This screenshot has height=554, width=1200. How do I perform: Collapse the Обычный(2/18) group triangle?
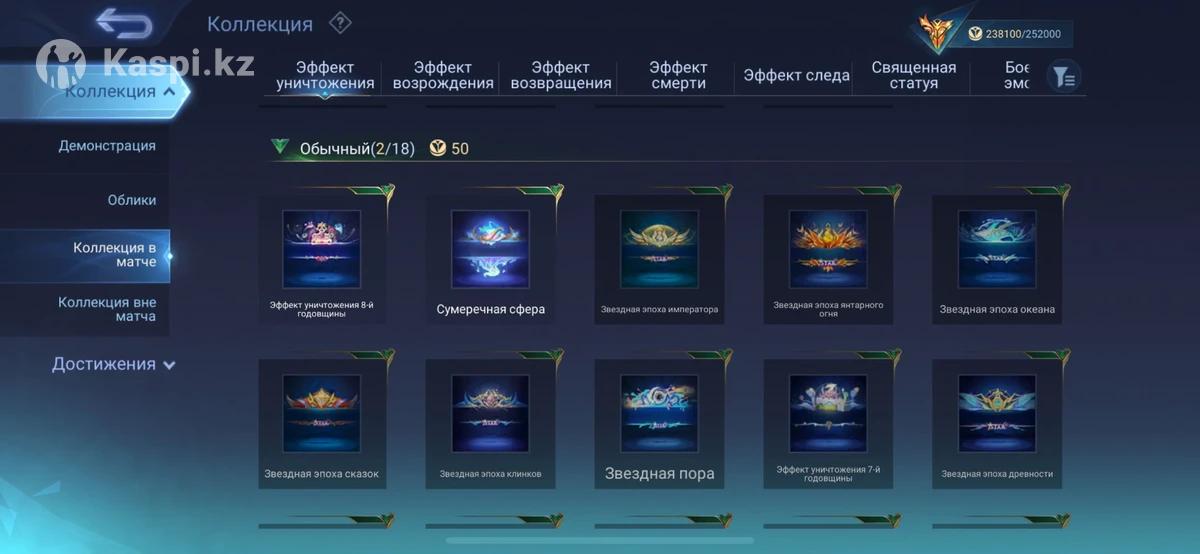[281, 147]
